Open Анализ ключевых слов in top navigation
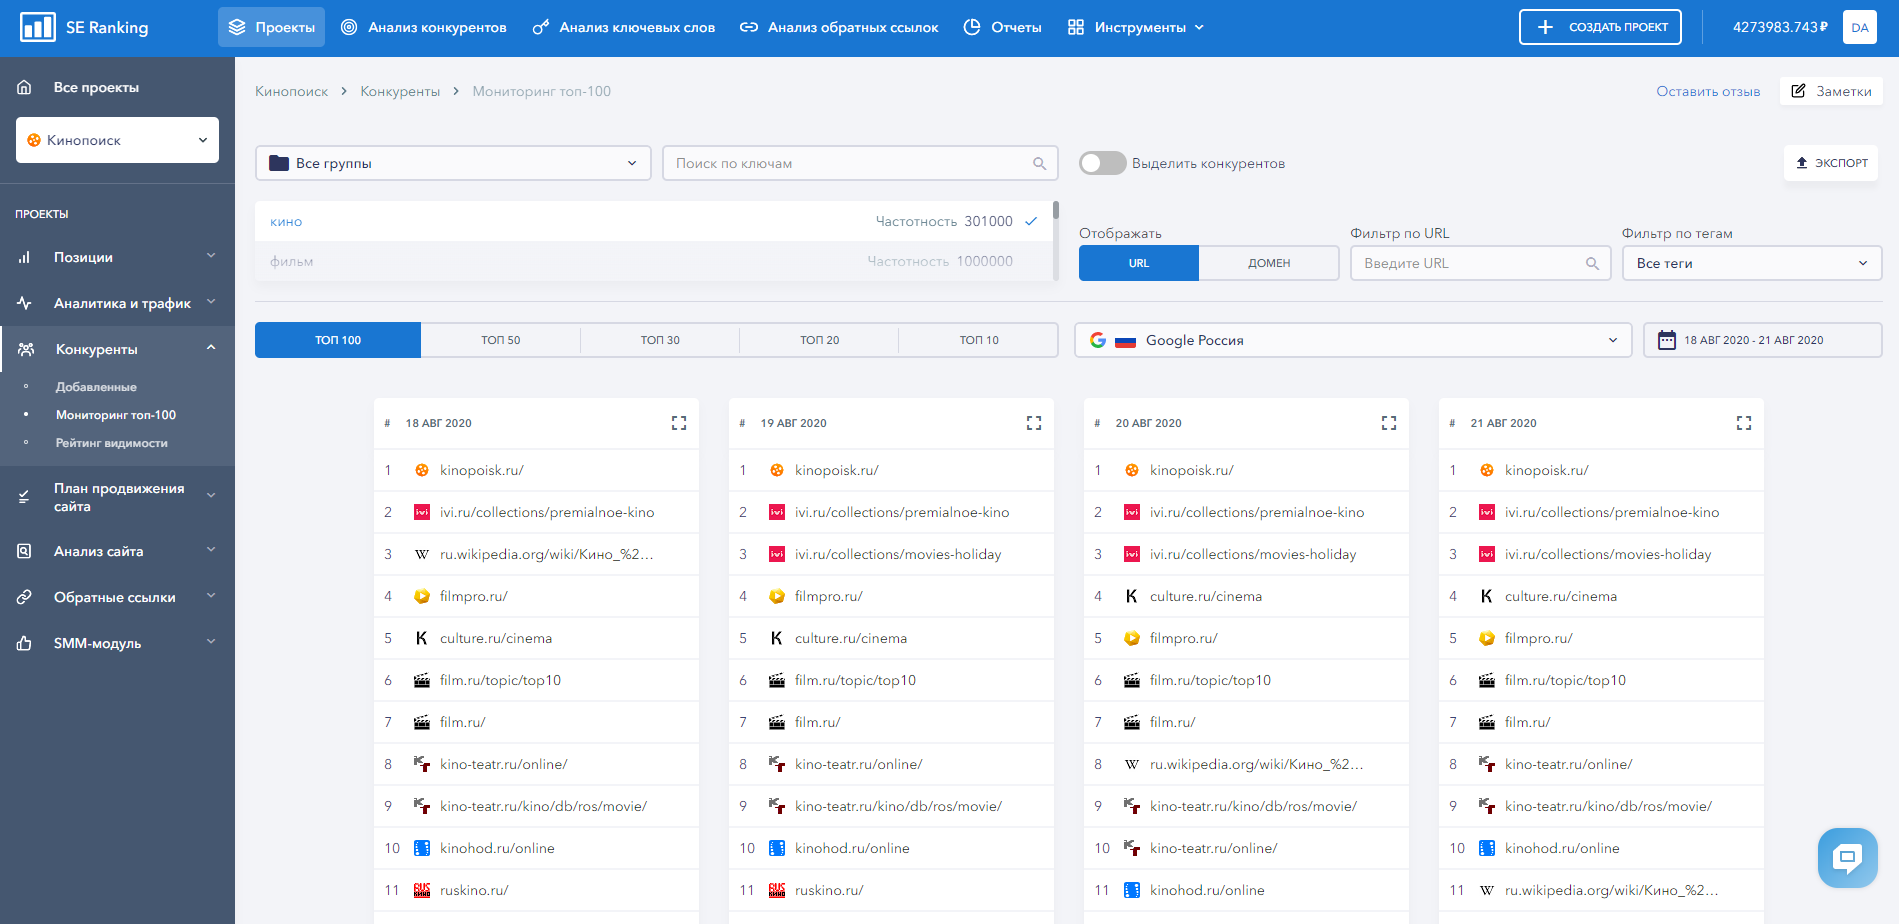Image resolution: width=1899 pixels, height=924 pixels. [x=624, y=27]
